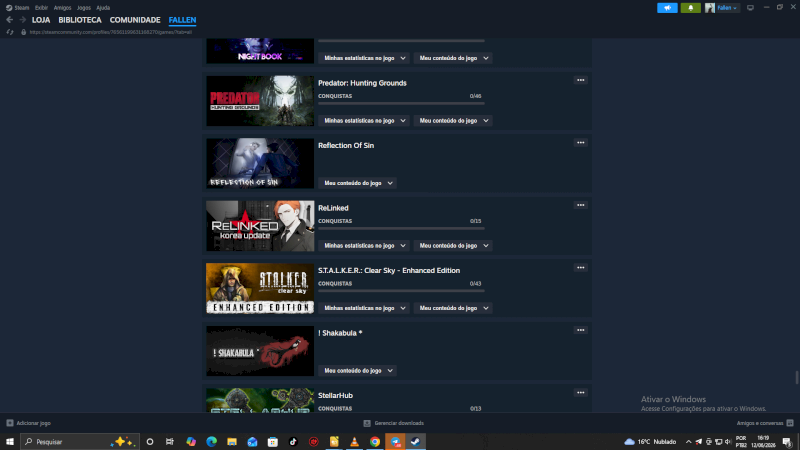The height and width of the screenshot is (450, 800).
Task: Expand ReLinked's Meu conteúdo do jogo dropdown
Action: click(453, 245)
